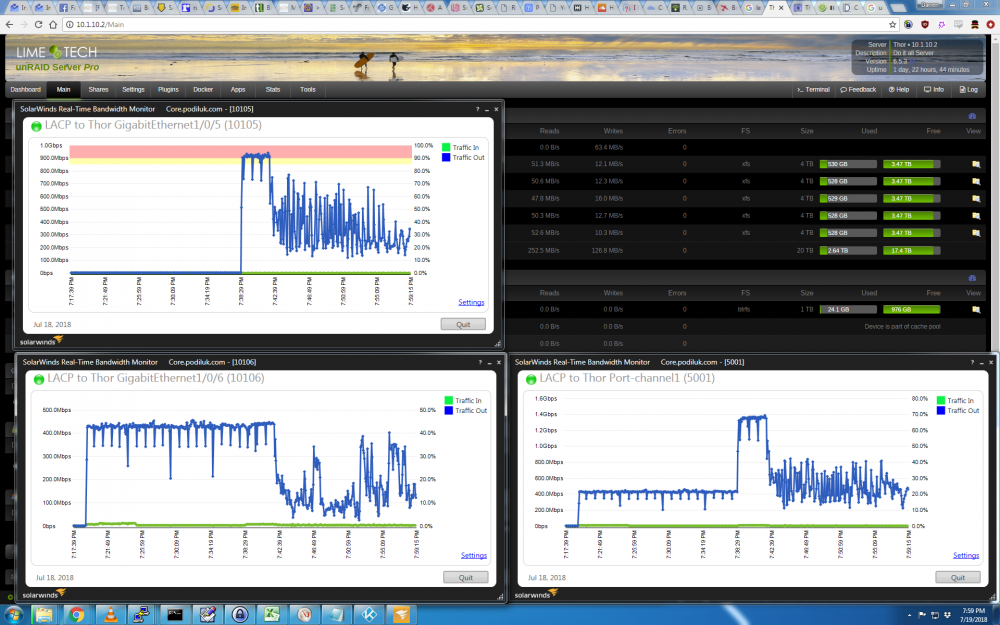Quit the GigabitEthernet1/0/6 bandwidth monitor
1000x625 pixels.
[x=466, y=577]
